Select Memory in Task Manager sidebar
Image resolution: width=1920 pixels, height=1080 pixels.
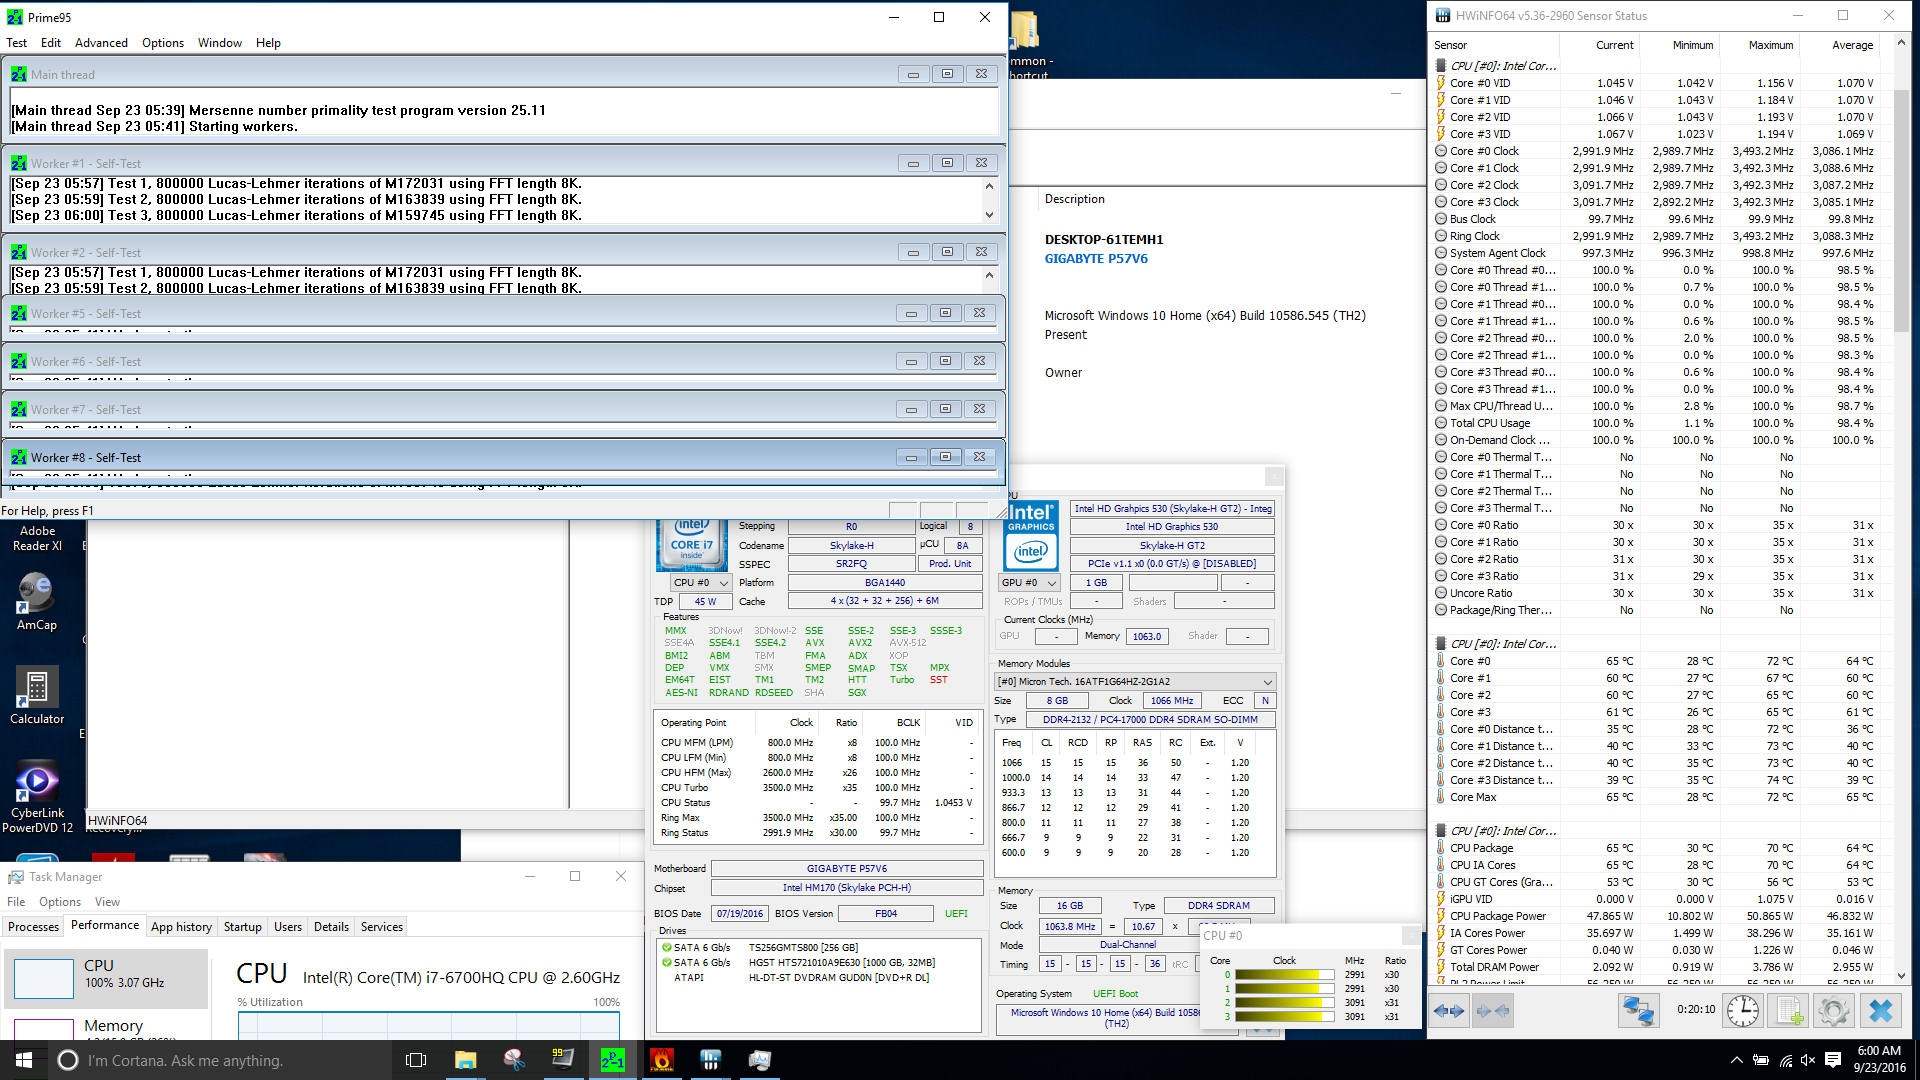113,1026
